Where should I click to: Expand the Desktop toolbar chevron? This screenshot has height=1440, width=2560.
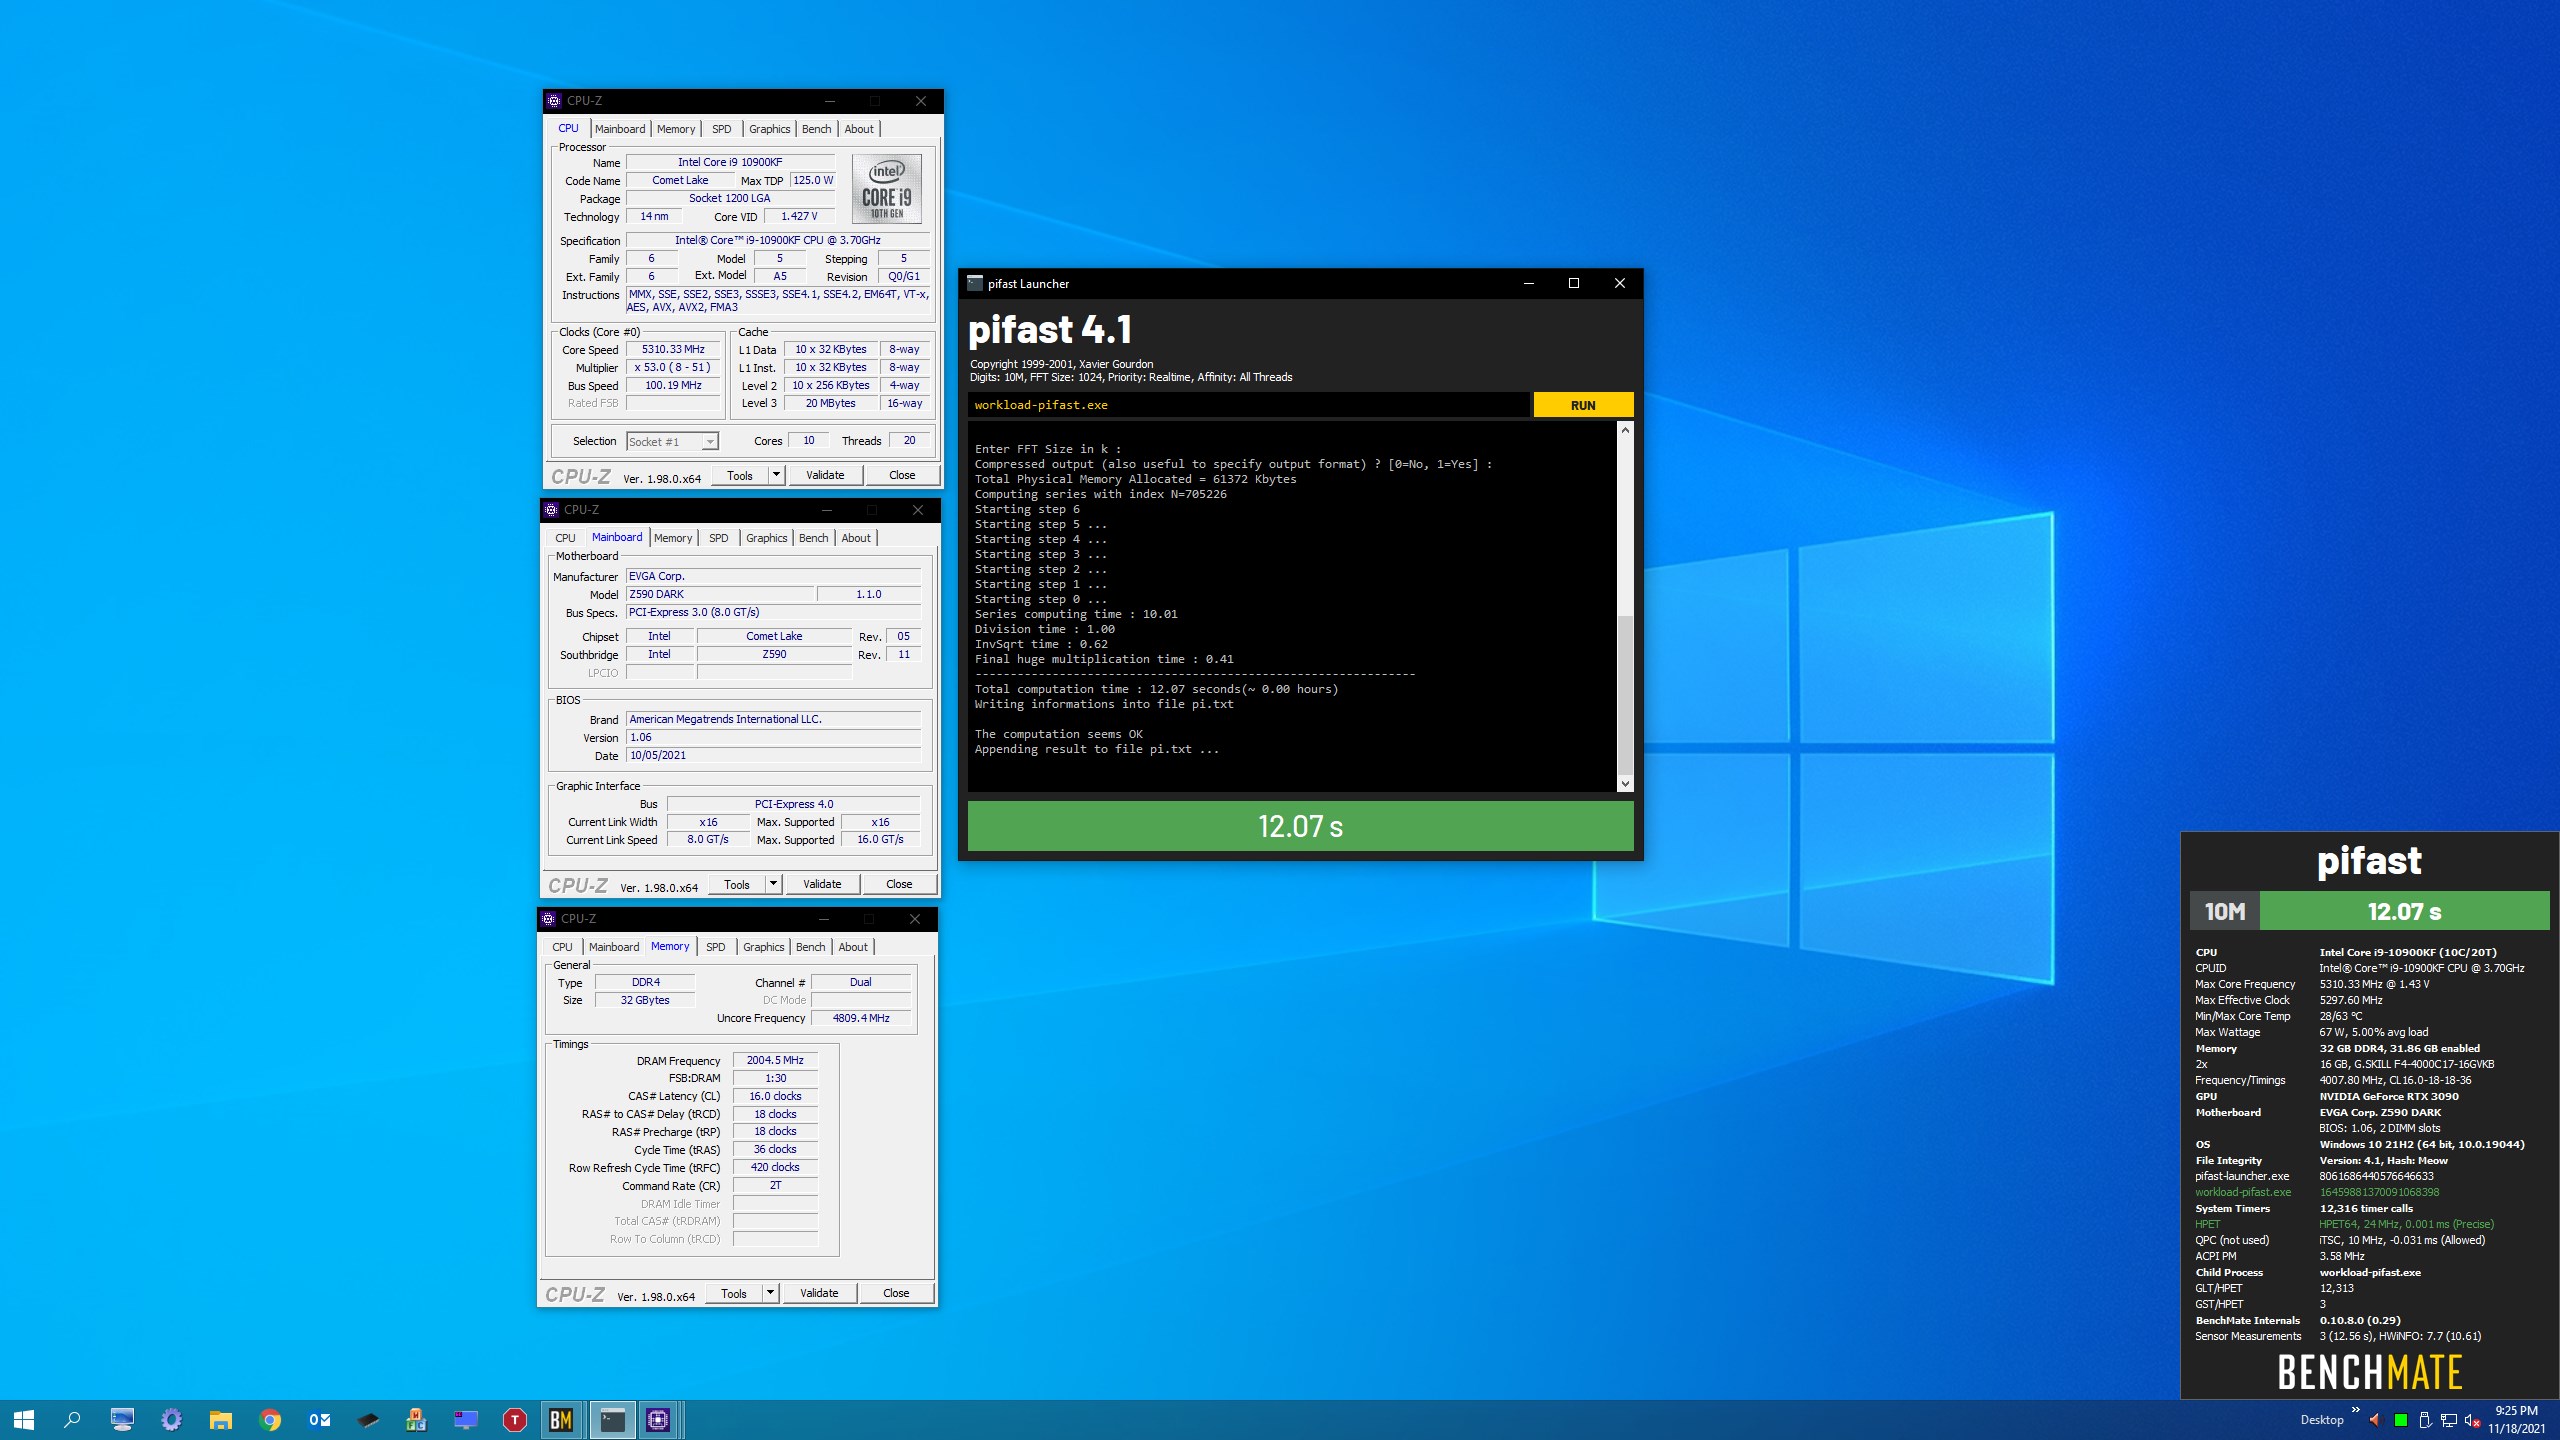tap(2355, 1411)
